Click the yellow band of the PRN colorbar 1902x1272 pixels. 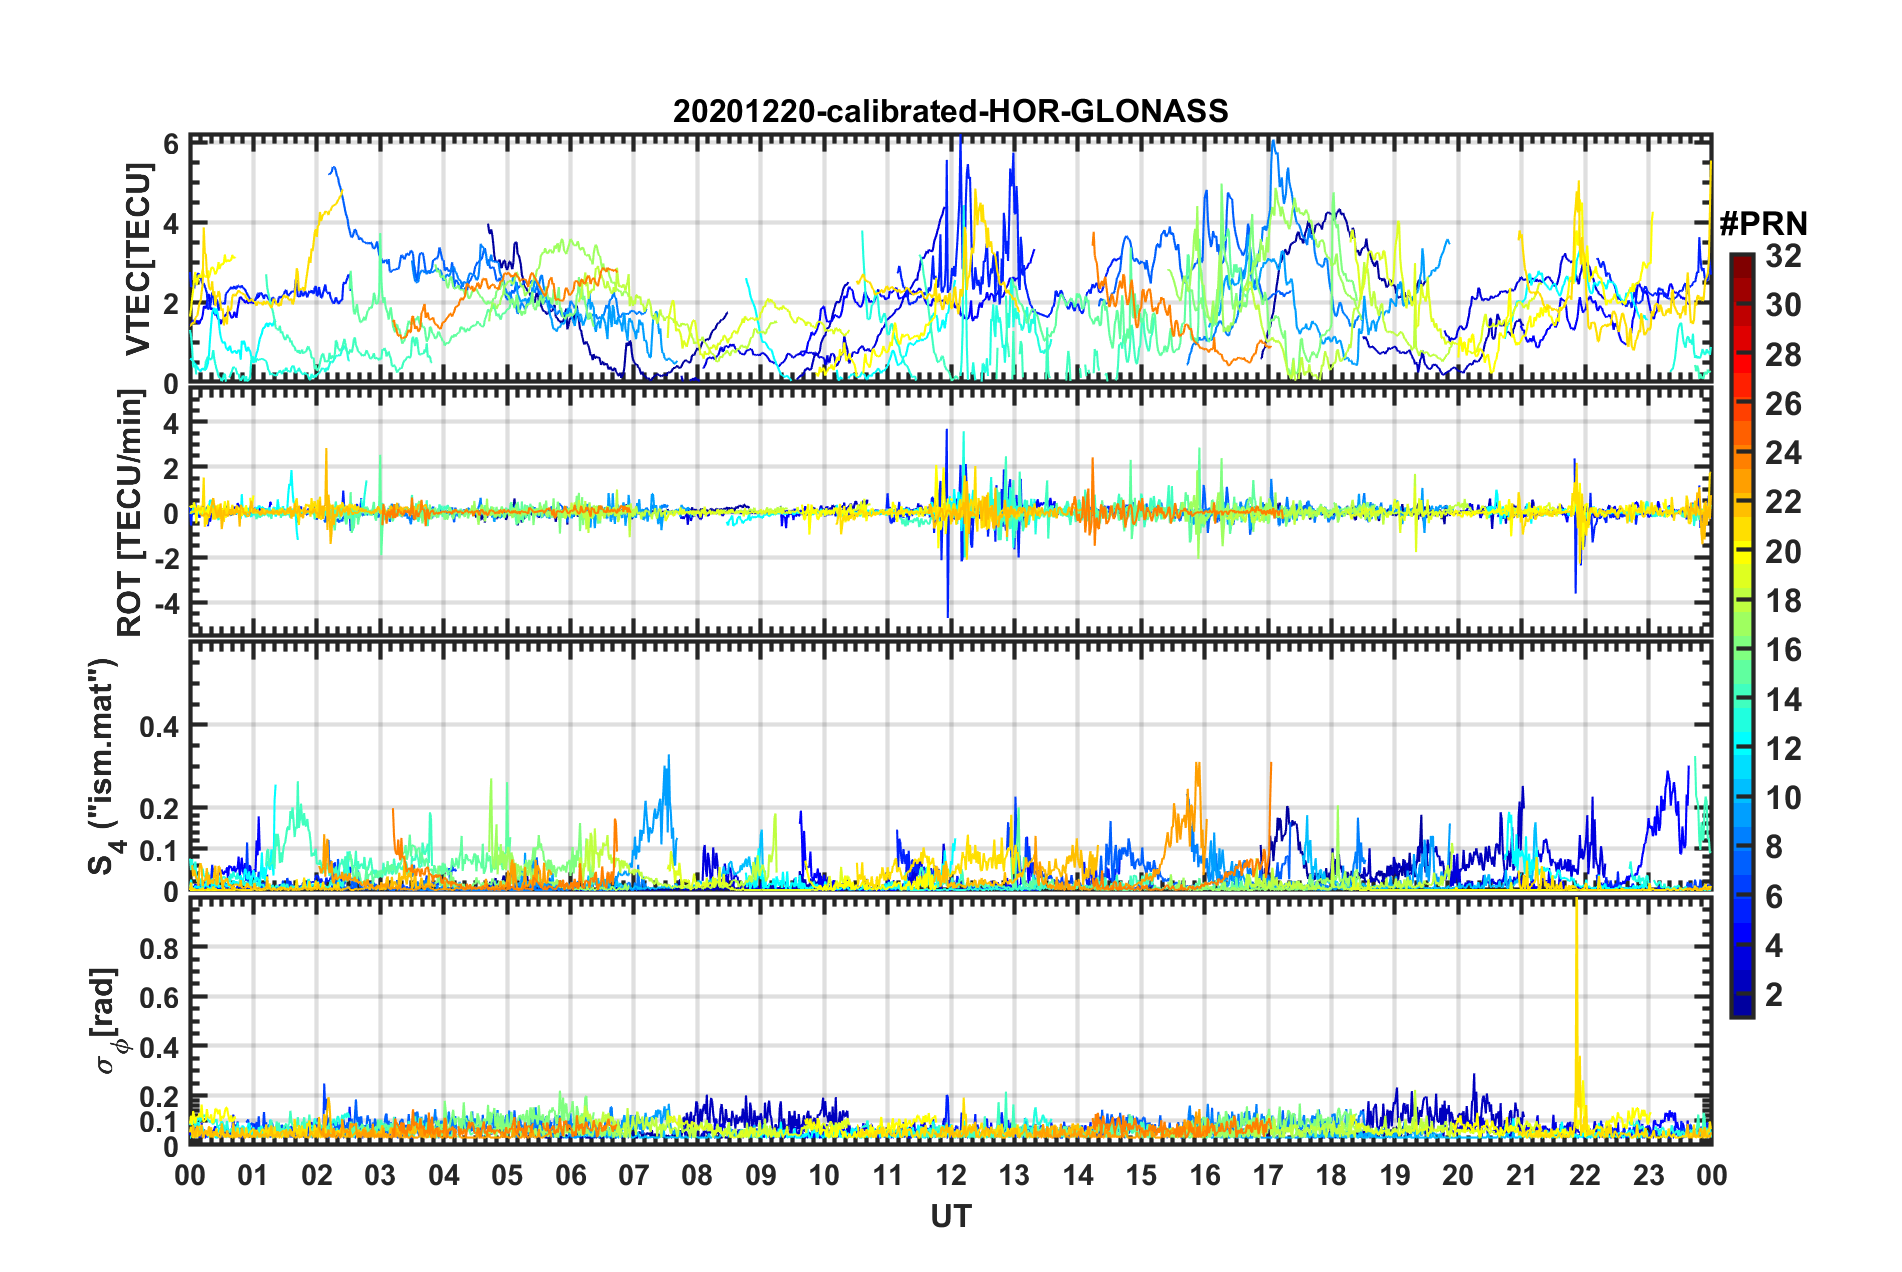pos(1742,550)
